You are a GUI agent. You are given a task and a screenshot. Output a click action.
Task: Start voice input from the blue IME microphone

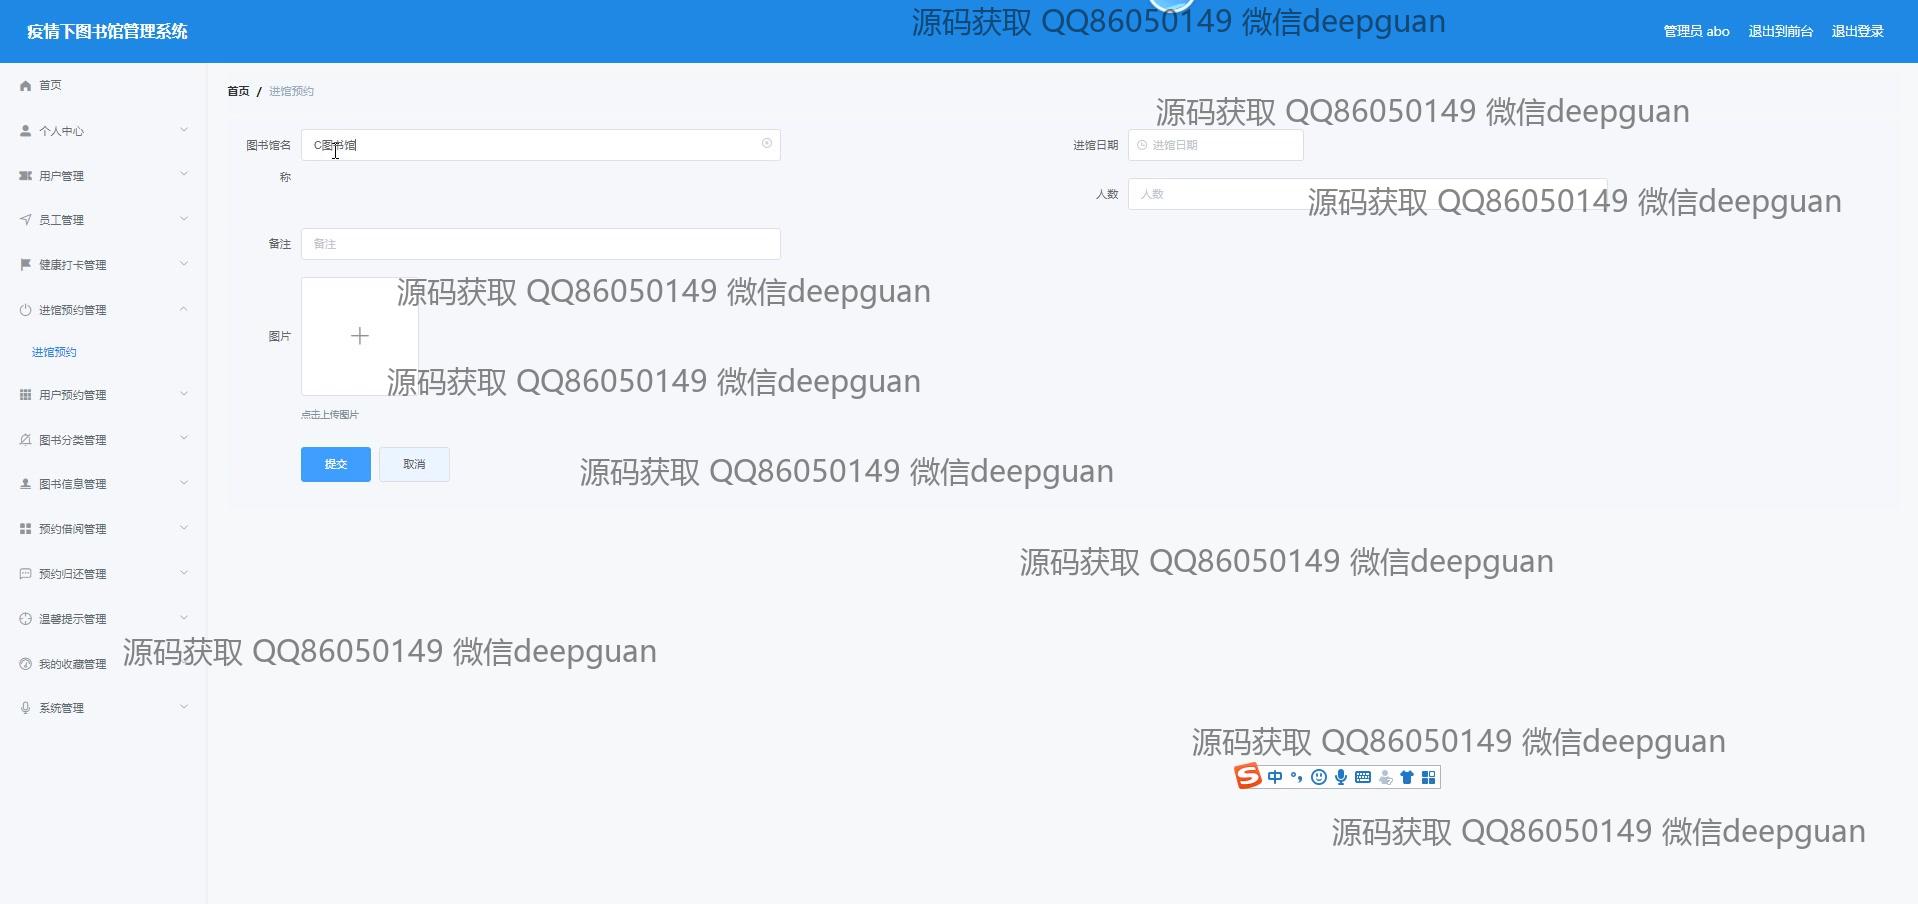(x=1341, y=777)
